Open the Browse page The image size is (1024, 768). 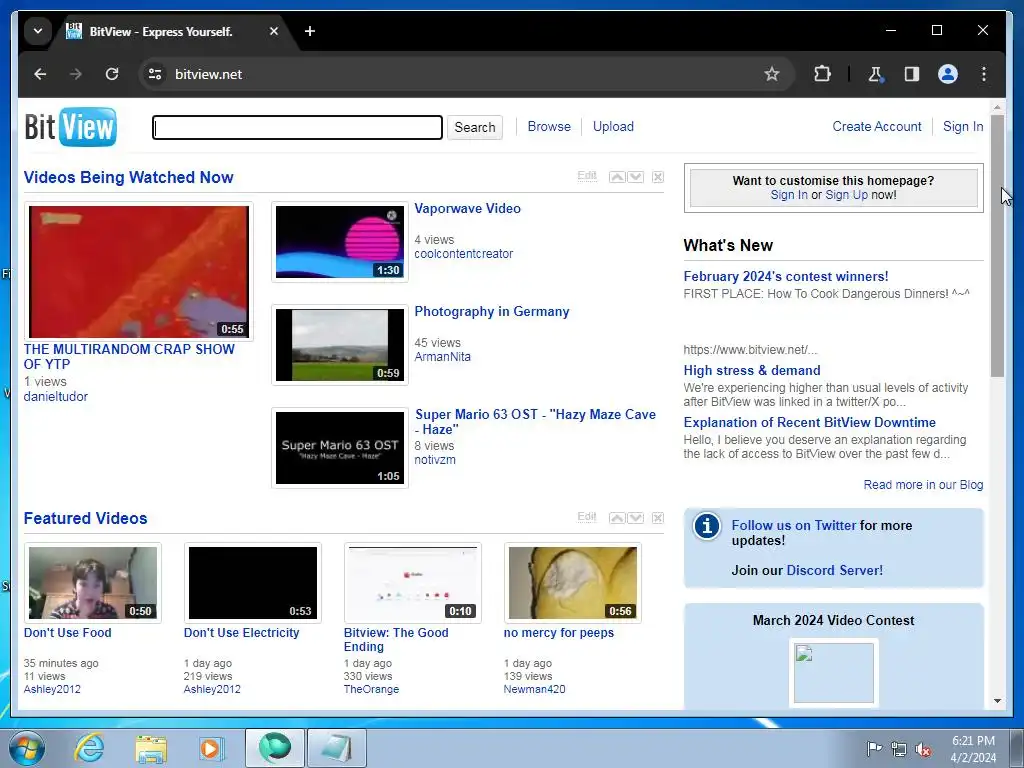point(549,127)
